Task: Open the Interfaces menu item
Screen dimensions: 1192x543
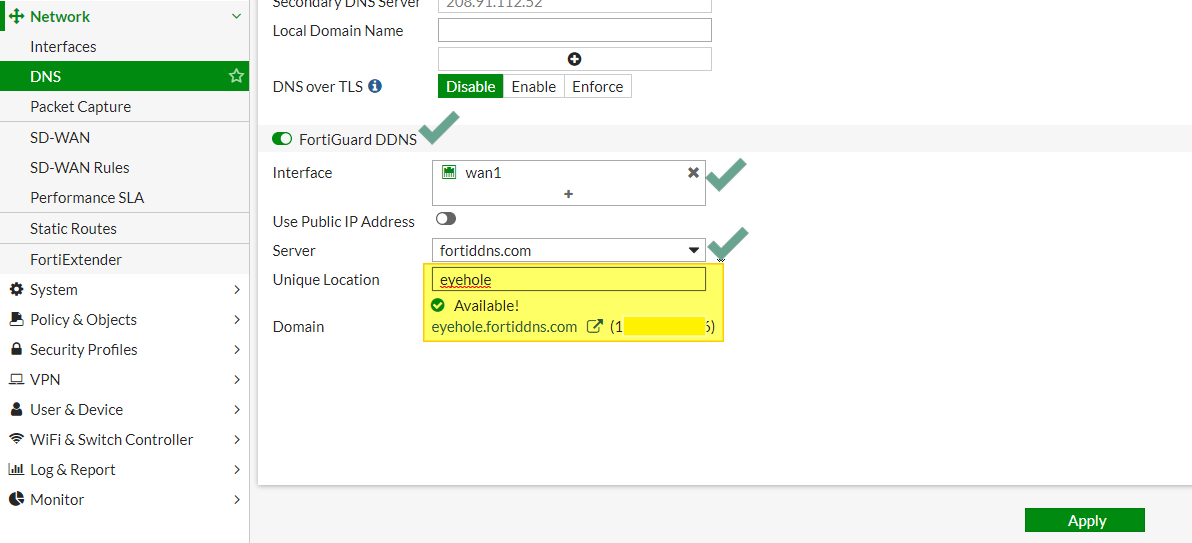Action: tap(125, 46)
